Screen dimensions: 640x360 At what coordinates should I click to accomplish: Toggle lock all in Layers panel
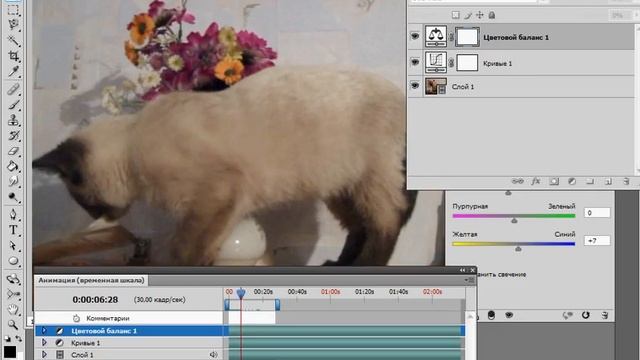(x=492, y=15)
